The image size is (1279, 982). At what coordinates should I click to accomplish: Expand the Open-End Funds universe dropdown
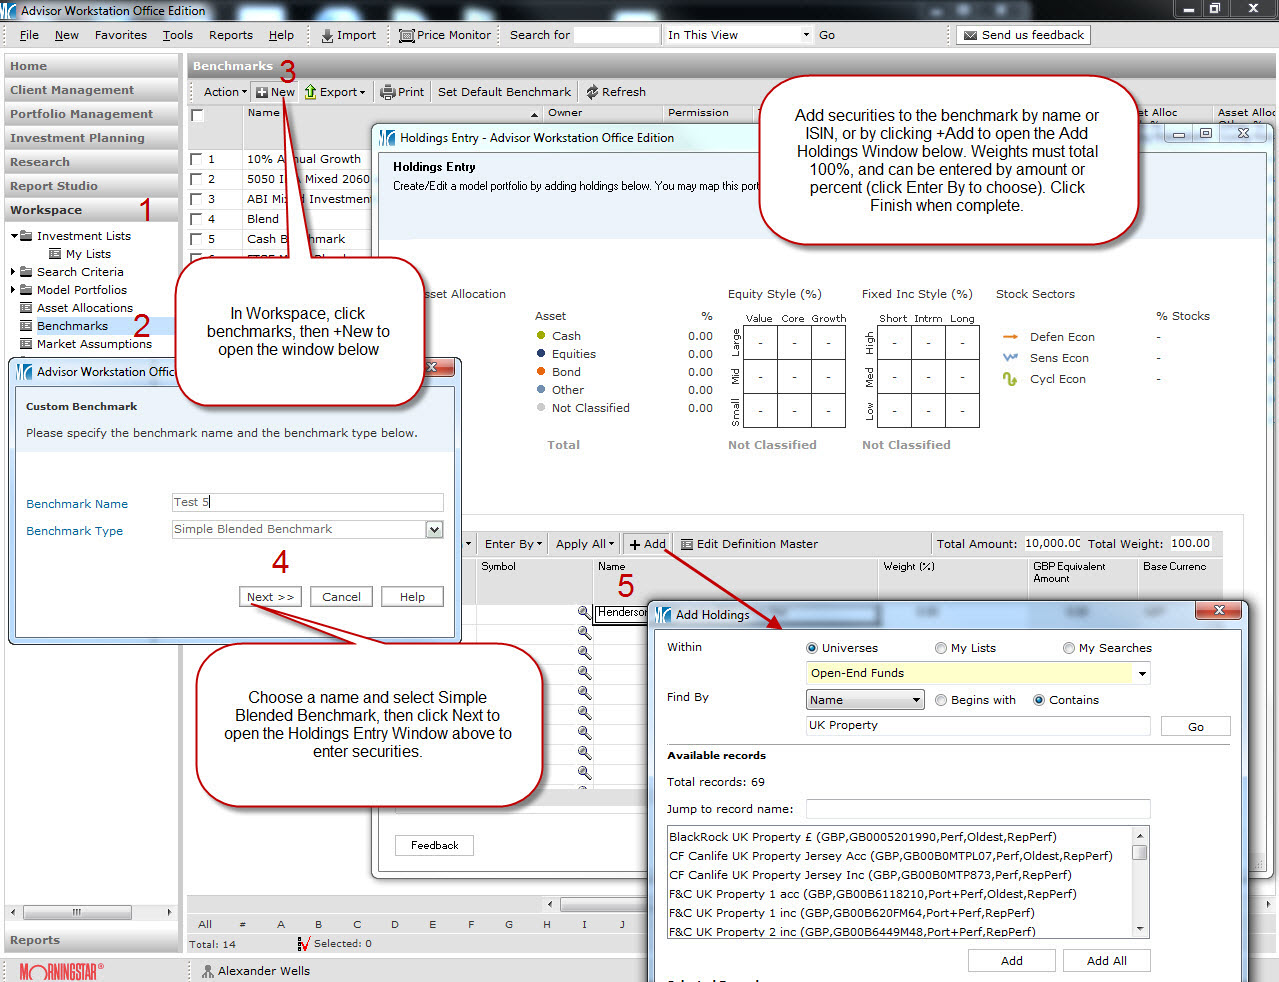[x=1142, y=674]
